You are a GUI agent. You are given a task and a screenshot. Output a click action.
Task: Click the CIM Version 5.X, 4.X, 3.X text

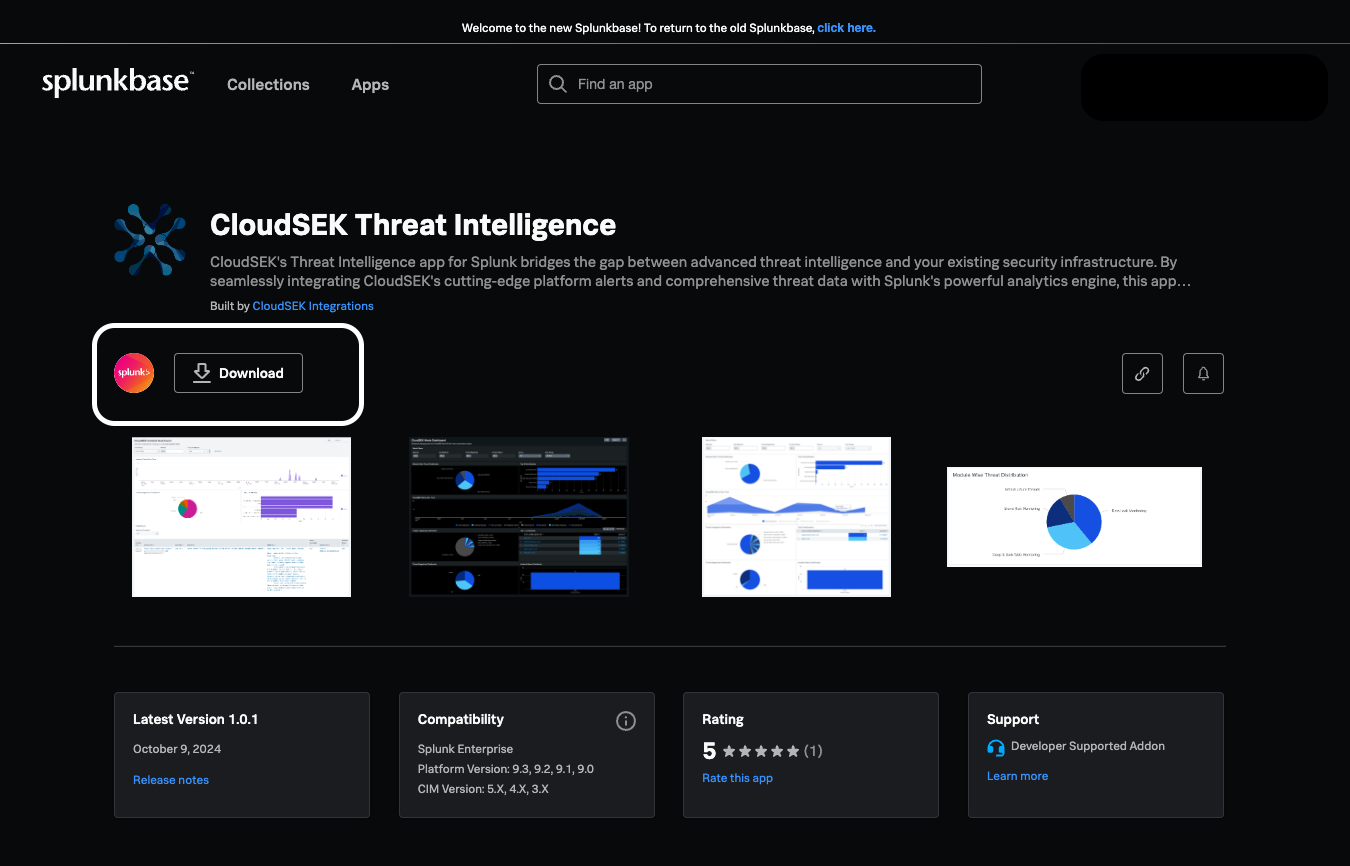483,789
